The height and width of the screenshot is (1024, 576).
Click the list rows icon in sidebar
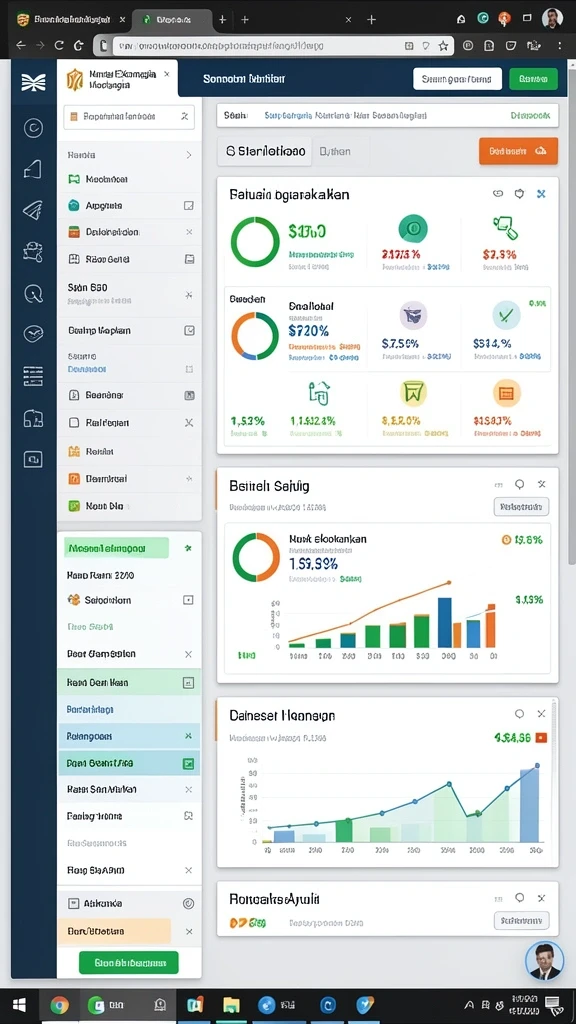33,376
